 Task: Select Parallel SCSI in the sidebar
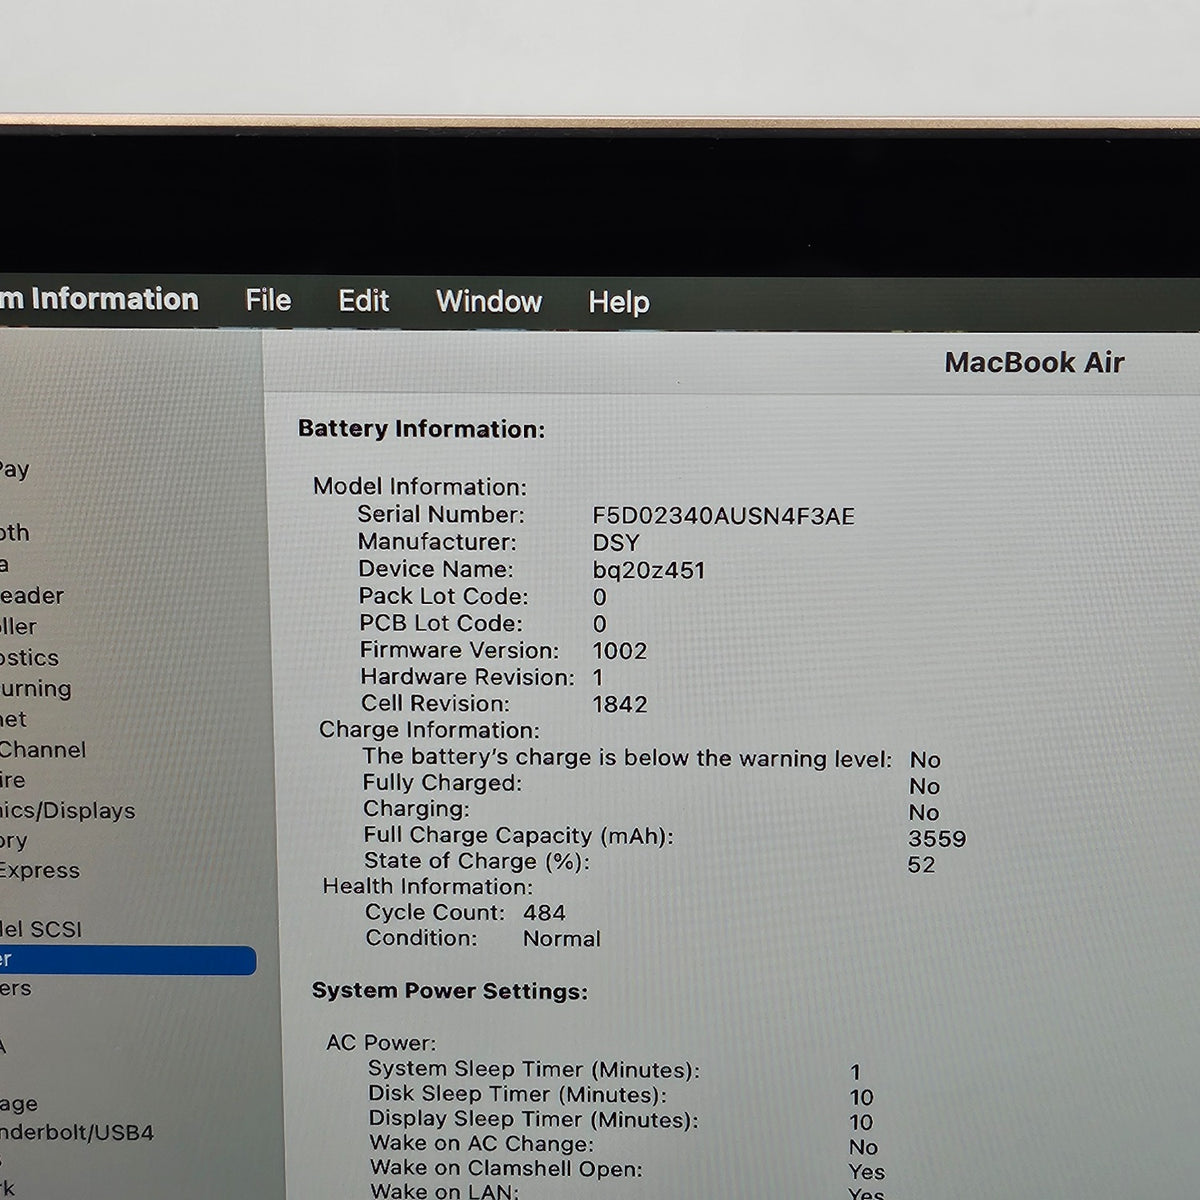(x=41, y=929)
